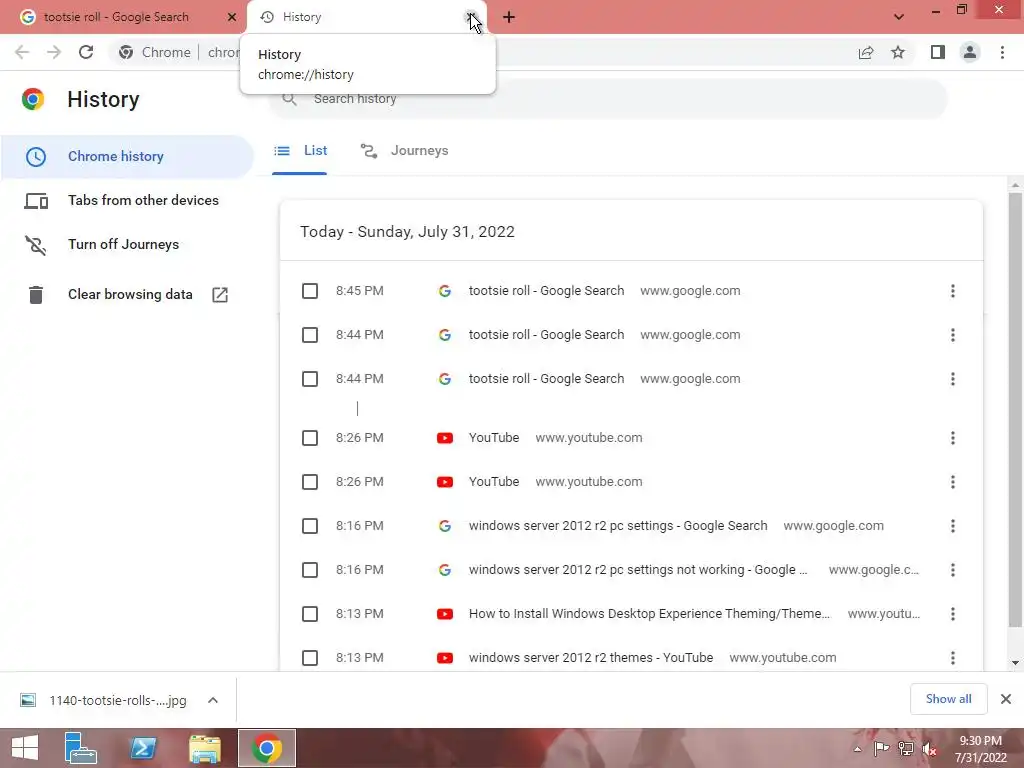Open File Explorer from the taskbar

click(205, 748)
